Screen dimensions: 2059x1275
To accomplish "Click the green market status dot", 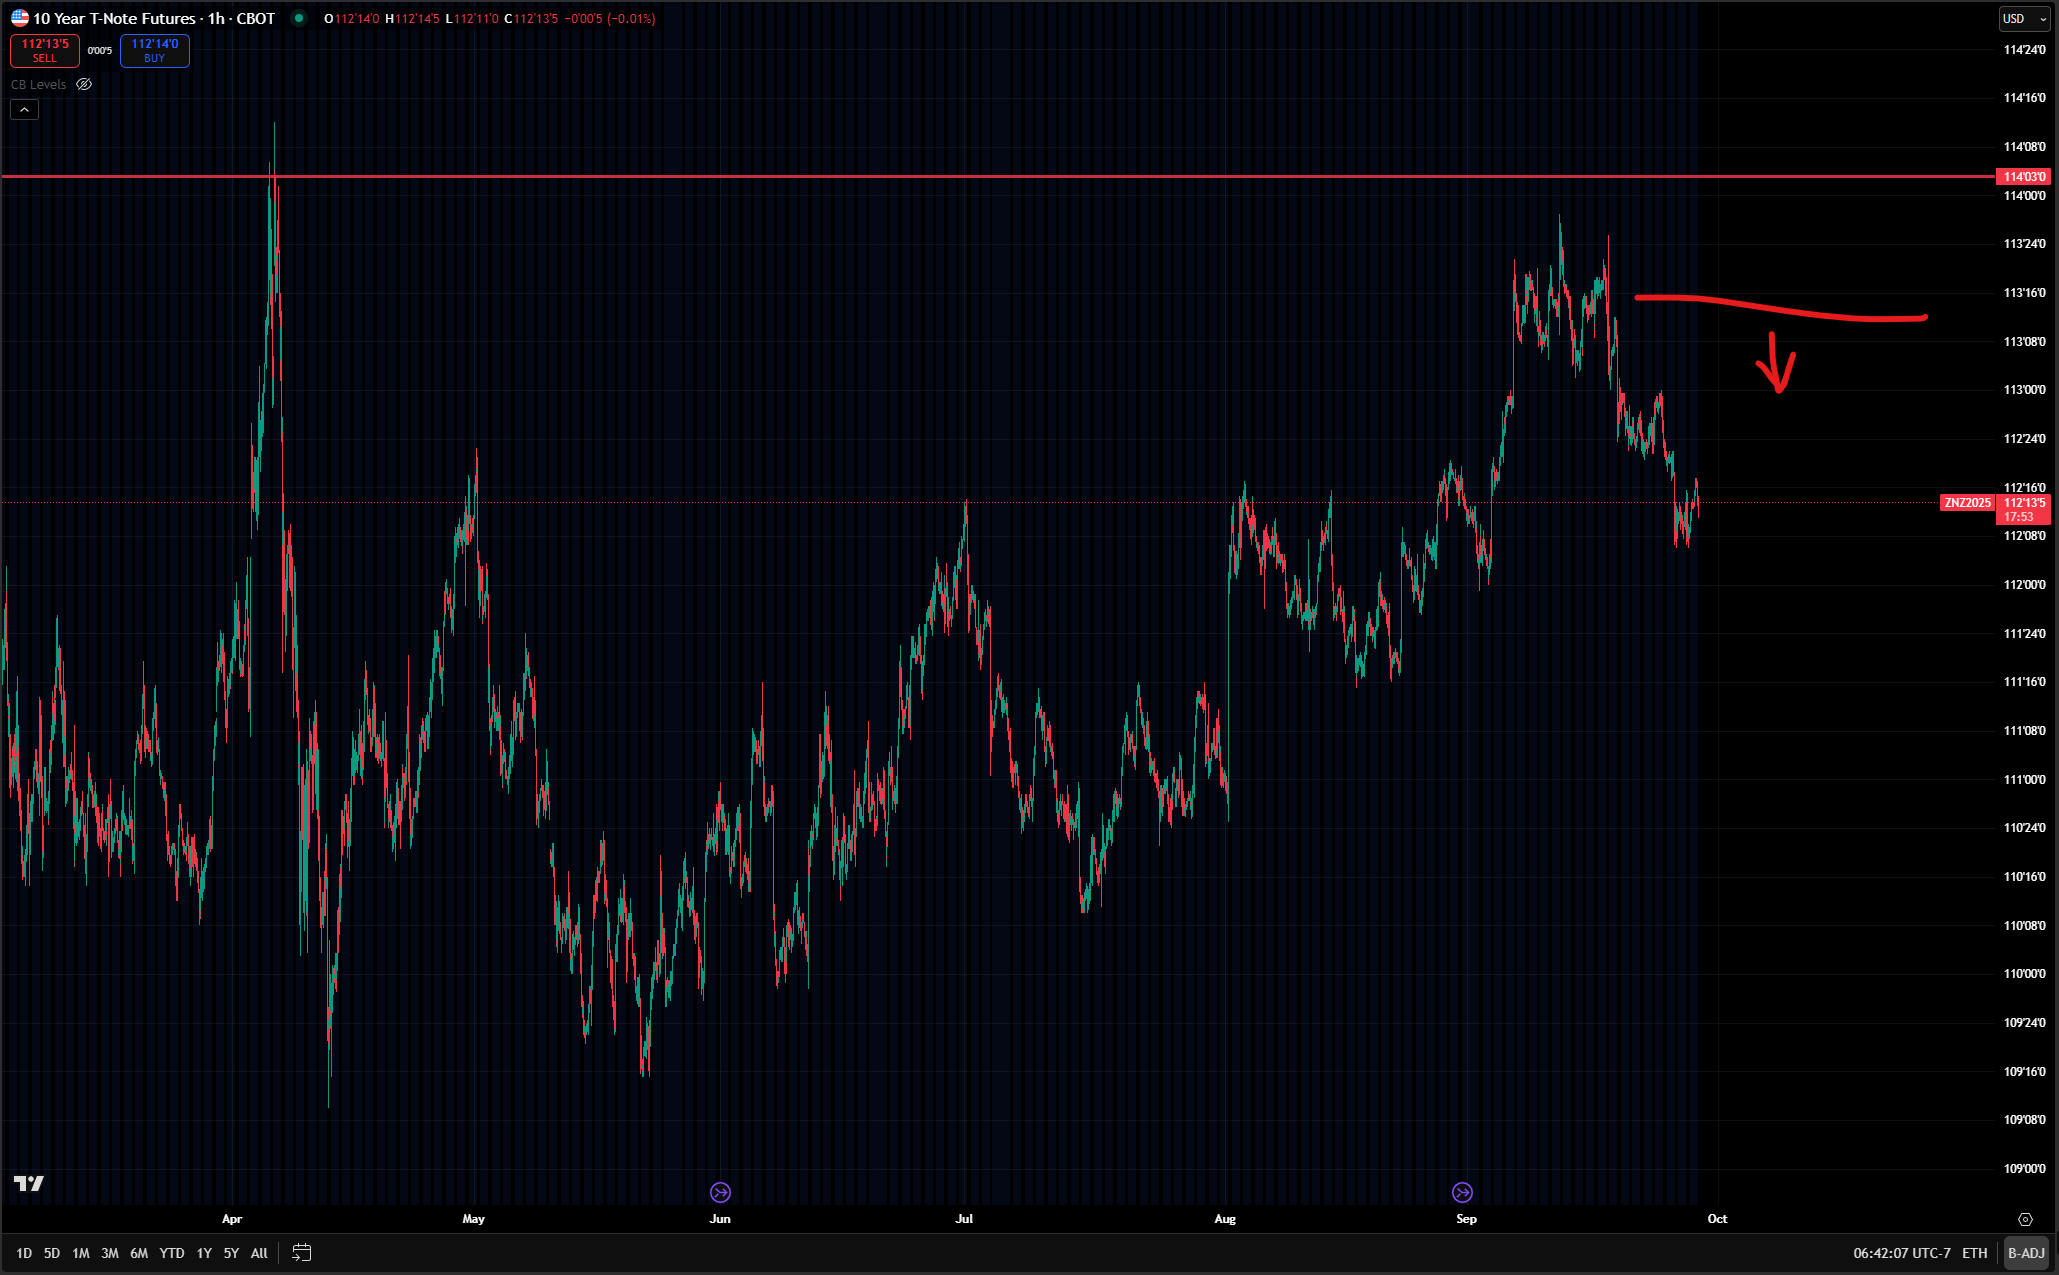I will (x=298, y=18).
